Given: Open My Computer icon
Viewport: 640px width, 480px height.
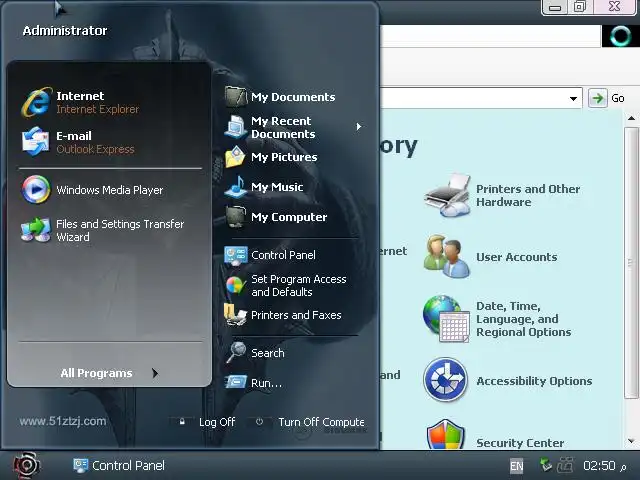Looking at the screenshot, I should click(x=236, y=217).
